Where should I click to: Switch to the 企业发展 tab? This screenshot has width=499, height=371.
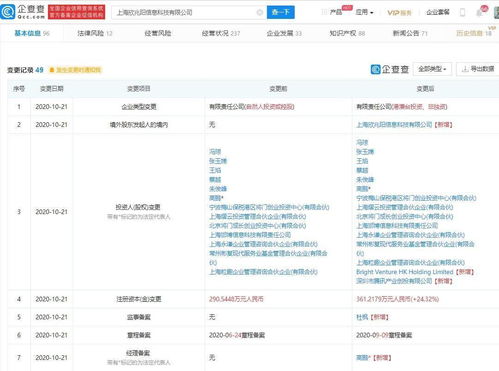(x=284, y=33)
